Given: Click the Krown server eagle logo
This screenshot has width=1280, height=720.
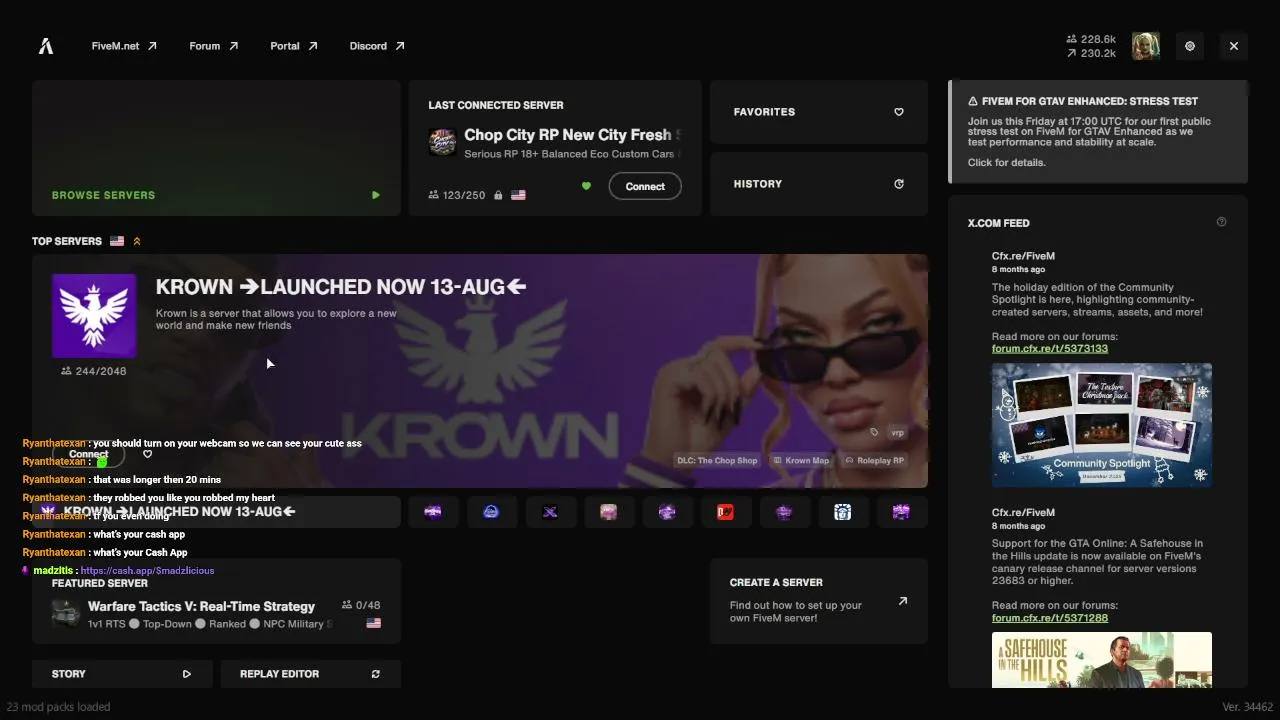Looking at the screenshot, I should click(x=94, y=316).
